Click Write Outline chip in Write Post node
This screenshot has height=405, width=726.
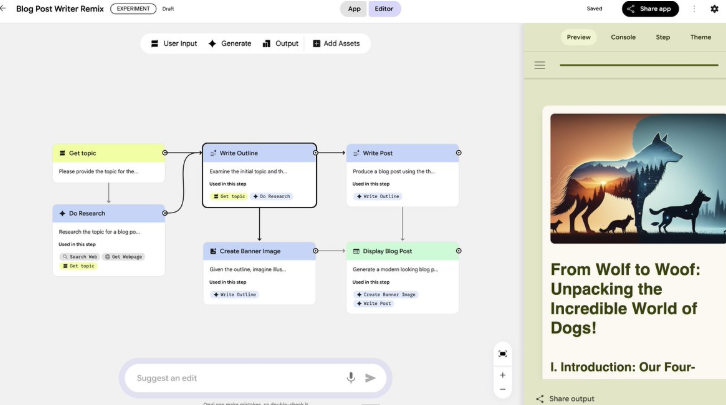pyautogui.click(x=378, y=196)
